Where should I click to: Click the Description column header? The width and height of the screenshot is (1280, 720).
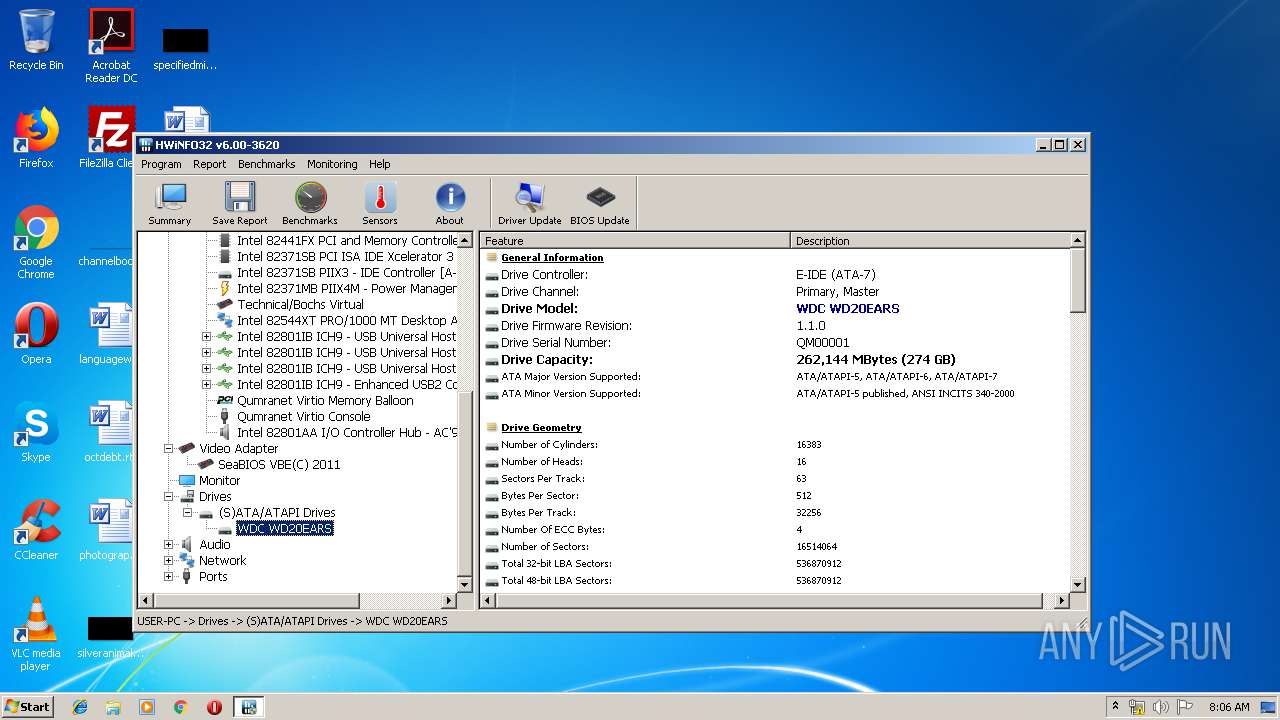coord(930,241)
